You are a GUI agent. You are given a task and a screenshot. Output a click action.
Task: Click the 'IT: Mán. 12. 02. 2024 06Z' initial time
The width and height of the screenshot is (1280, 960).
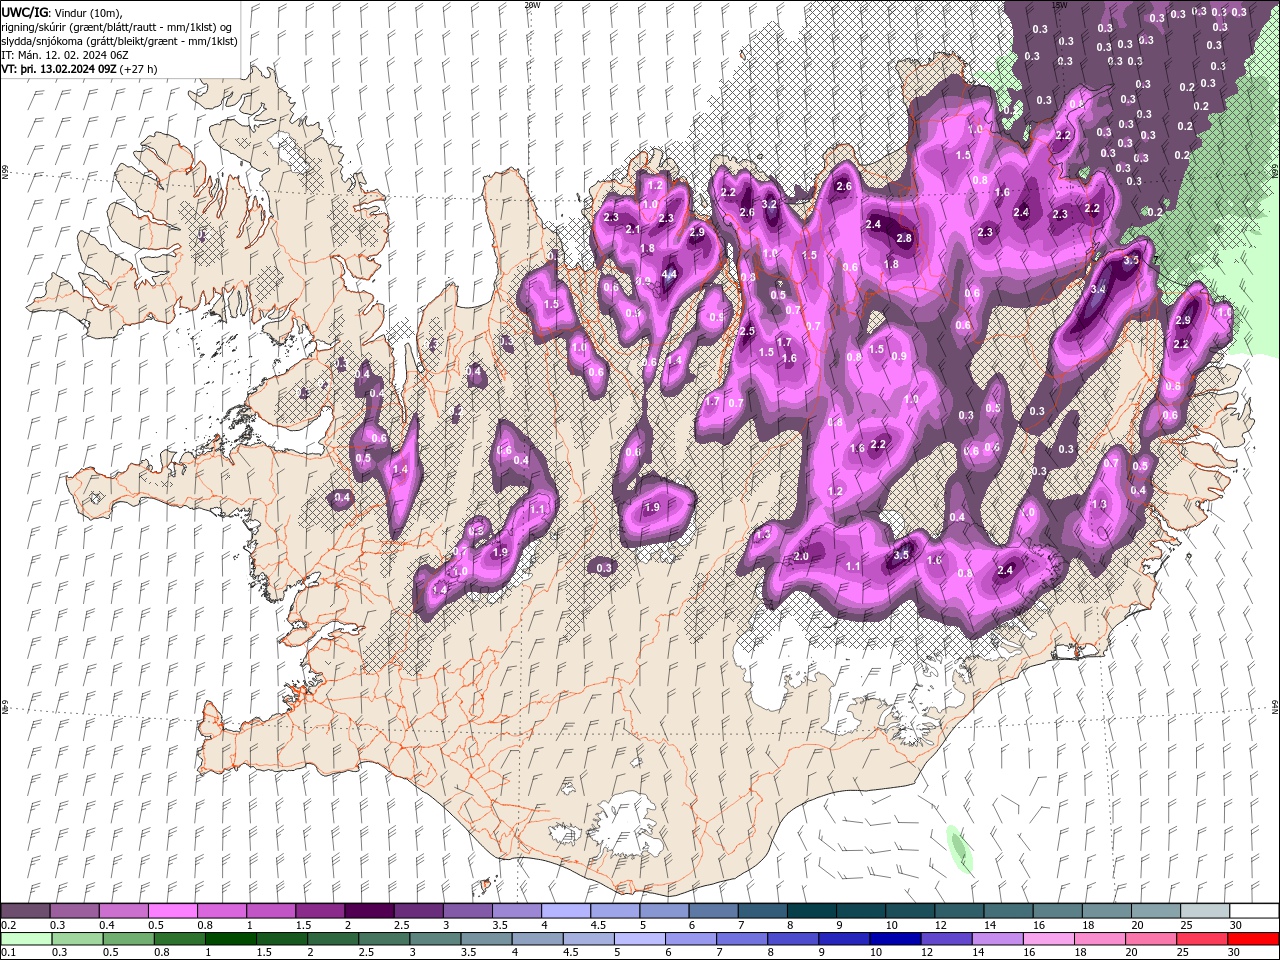coord(65,55)
